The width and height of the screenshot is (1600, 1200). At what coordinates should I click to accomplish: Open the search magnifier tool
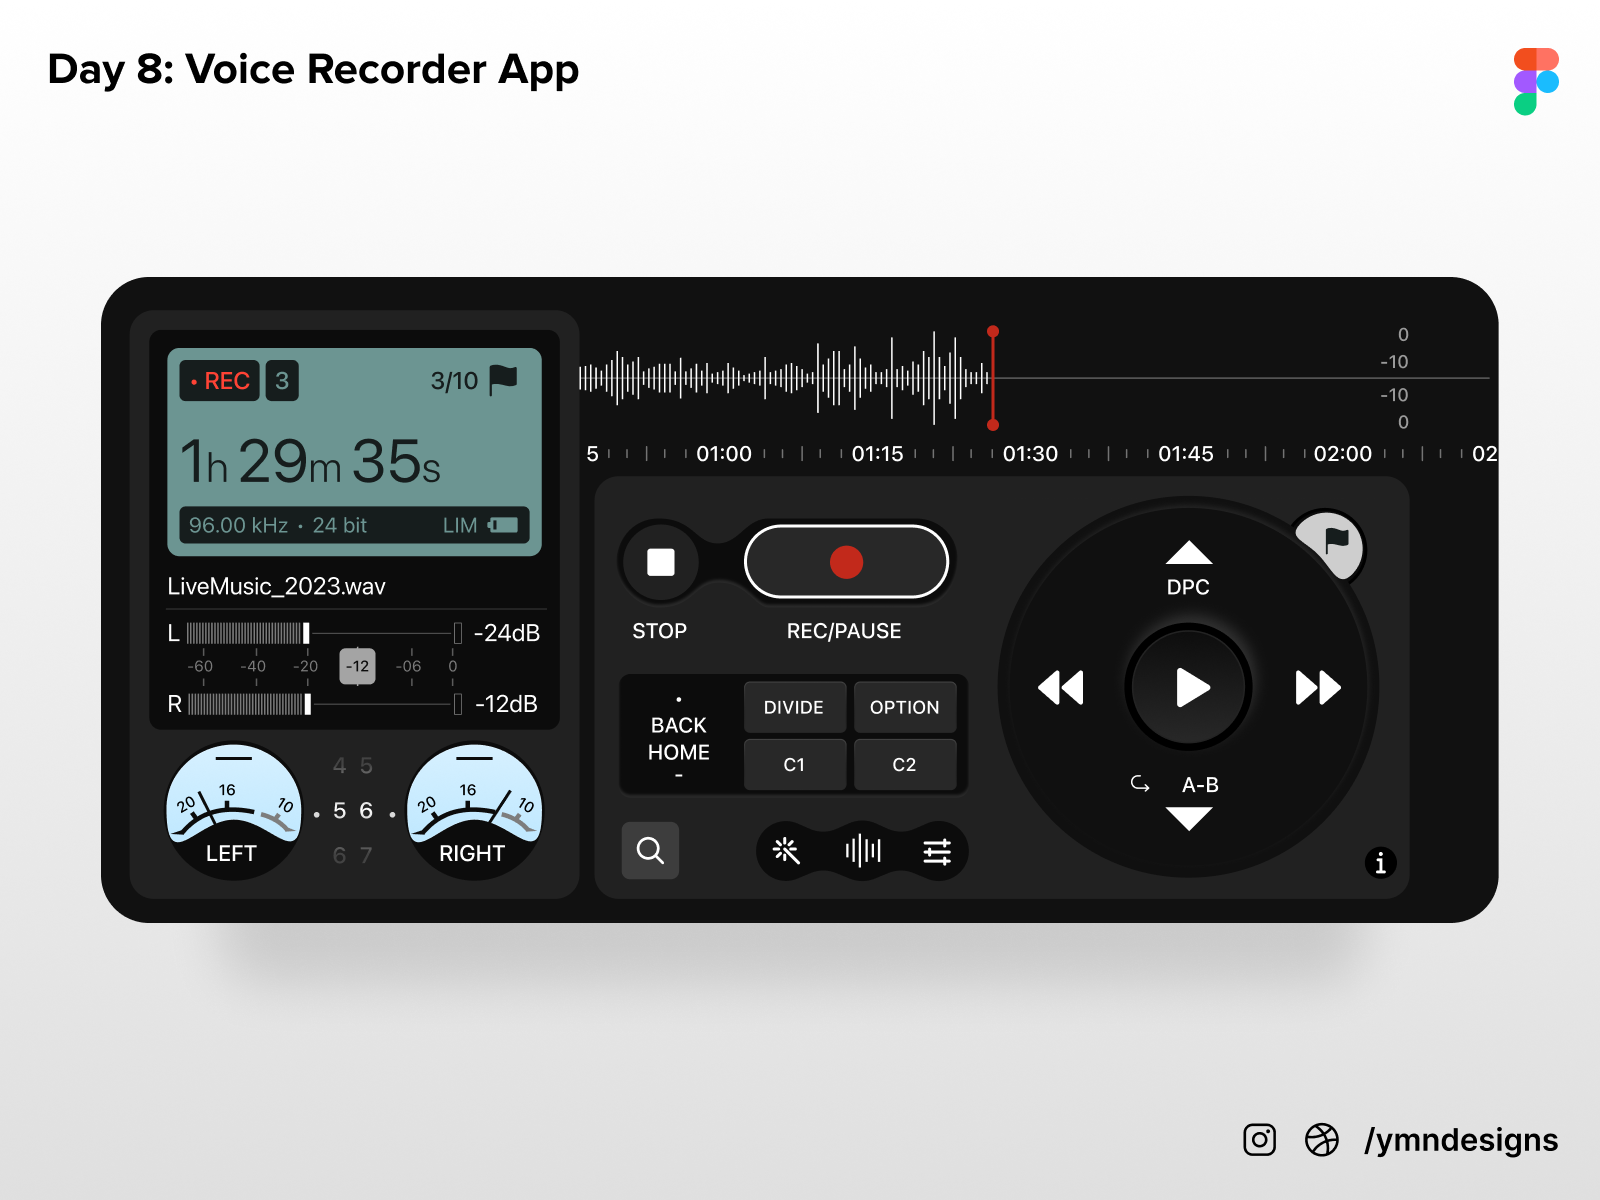pyautogui.click(x=650, y=851)
